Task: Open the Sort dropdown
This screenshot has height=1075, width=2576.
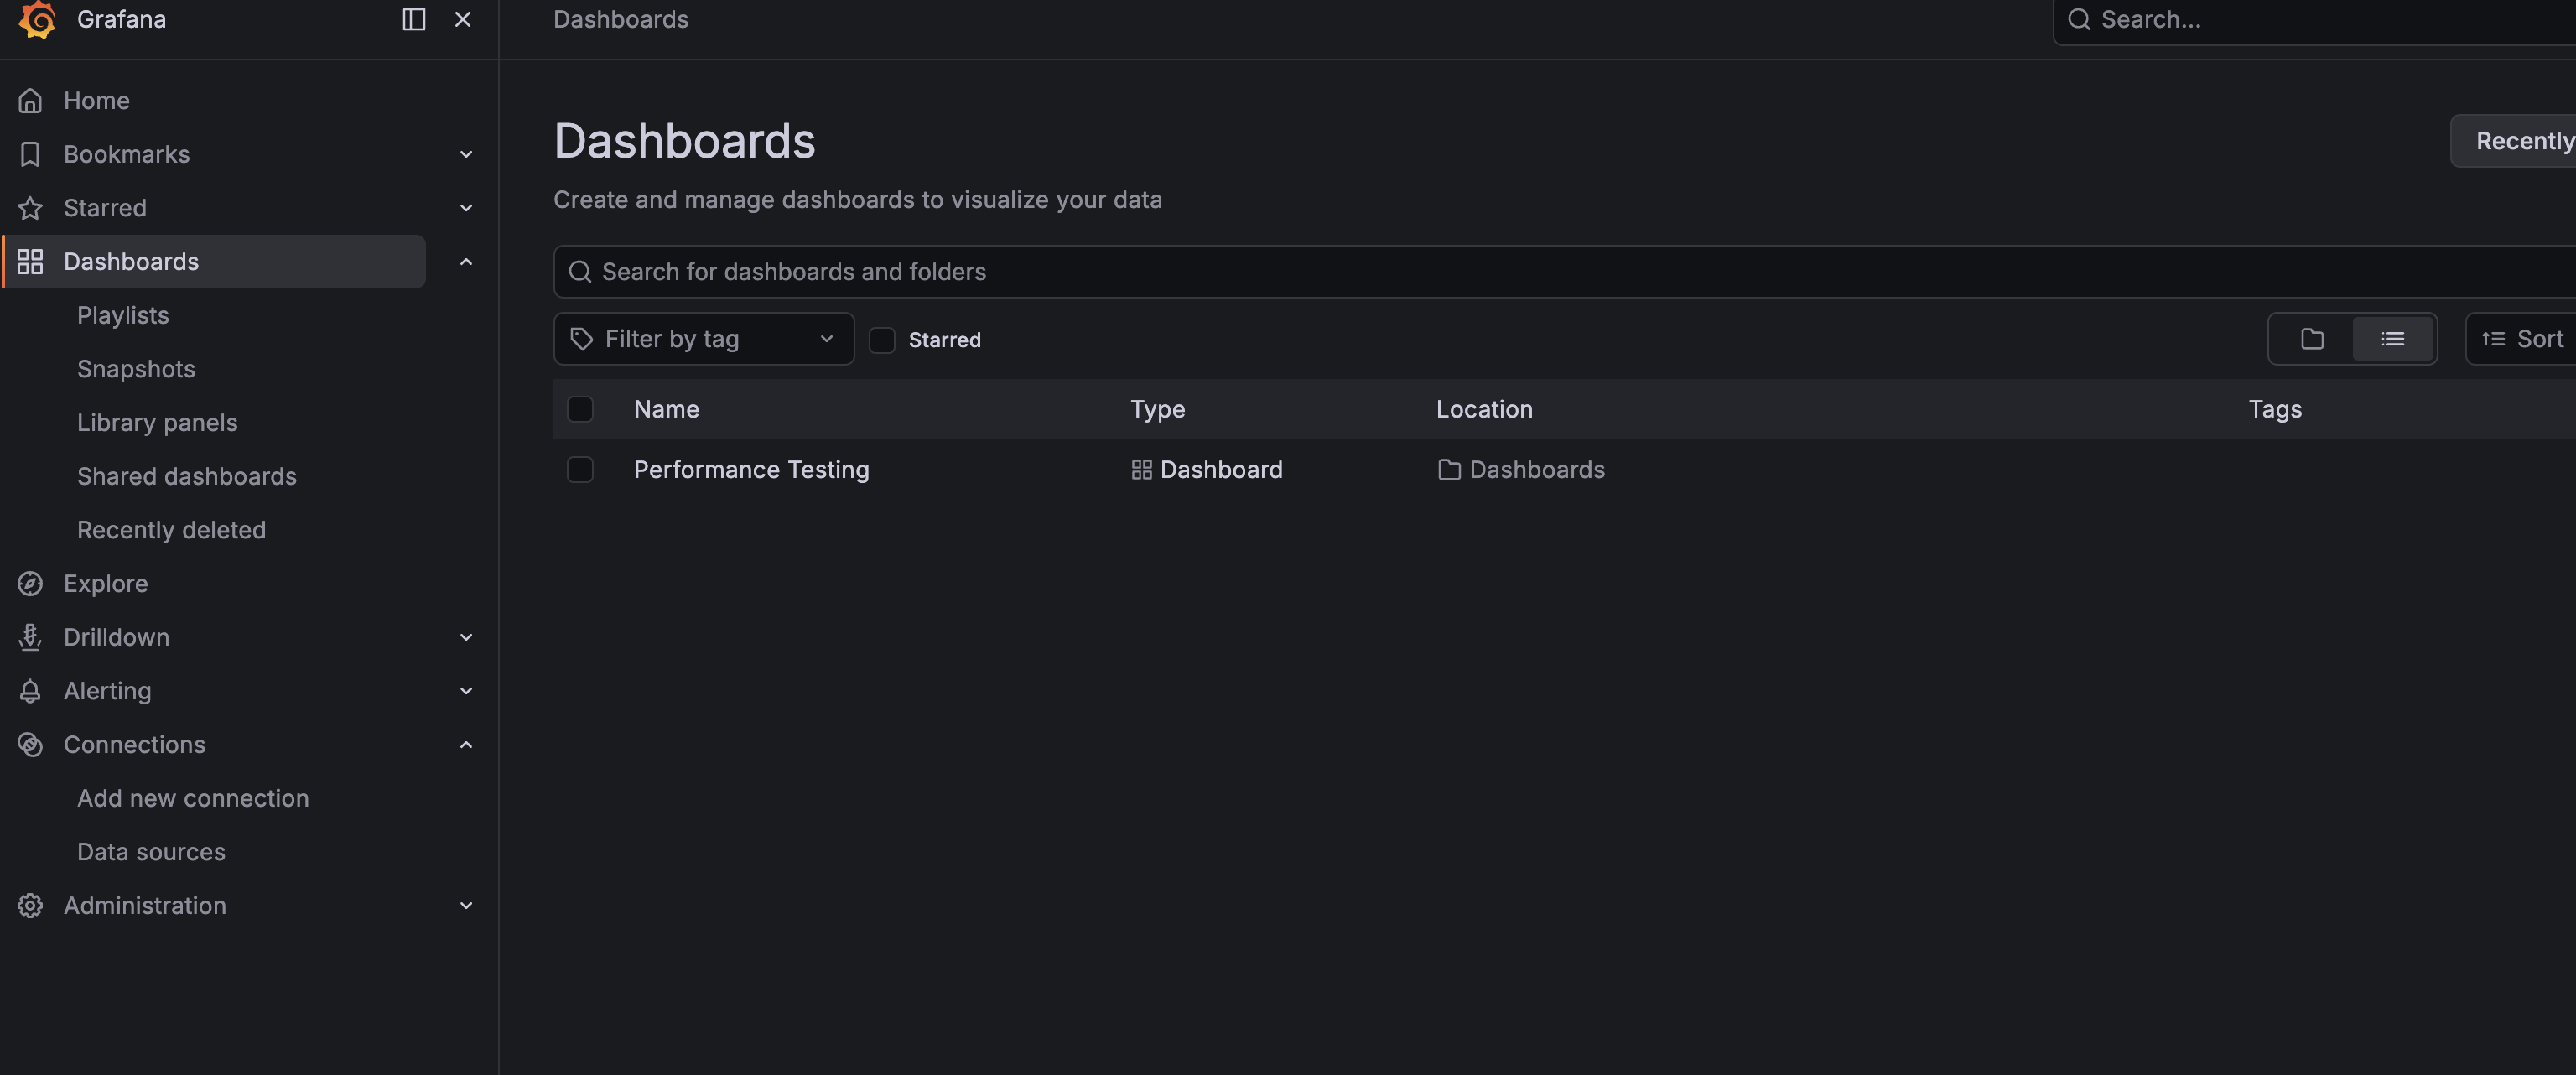Action: [x=2521, y=339]
